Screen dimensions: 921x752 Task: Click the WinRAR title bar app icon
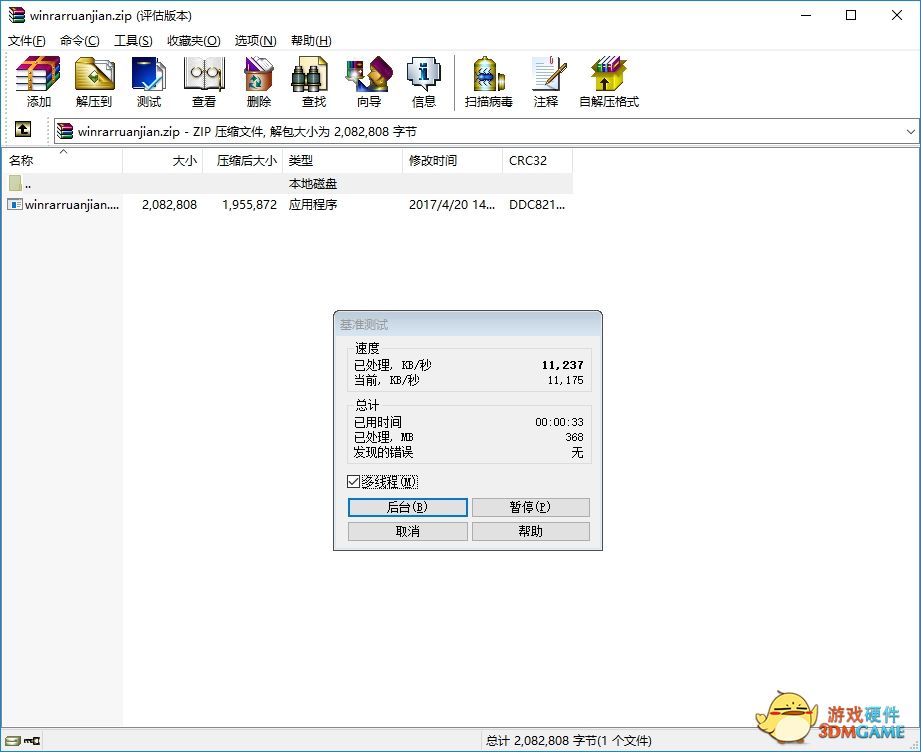point(16,15)
